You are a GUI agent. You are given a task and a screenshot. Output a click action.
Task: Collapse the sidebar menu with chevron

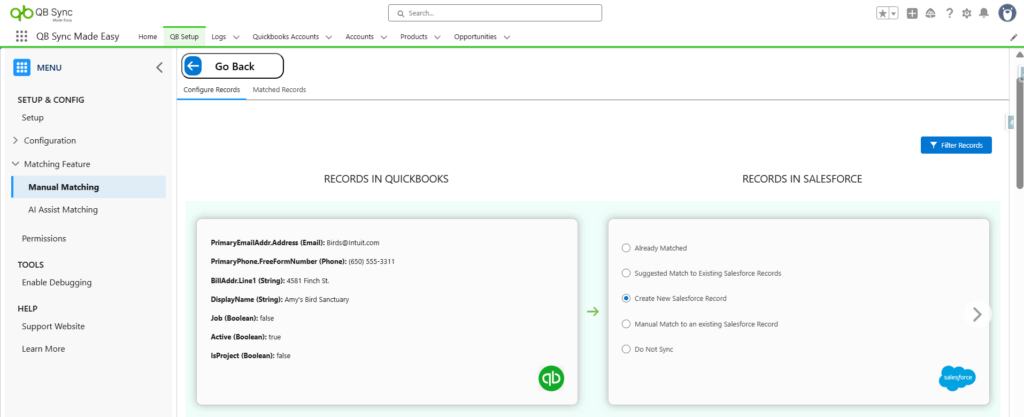coord(159,67)
